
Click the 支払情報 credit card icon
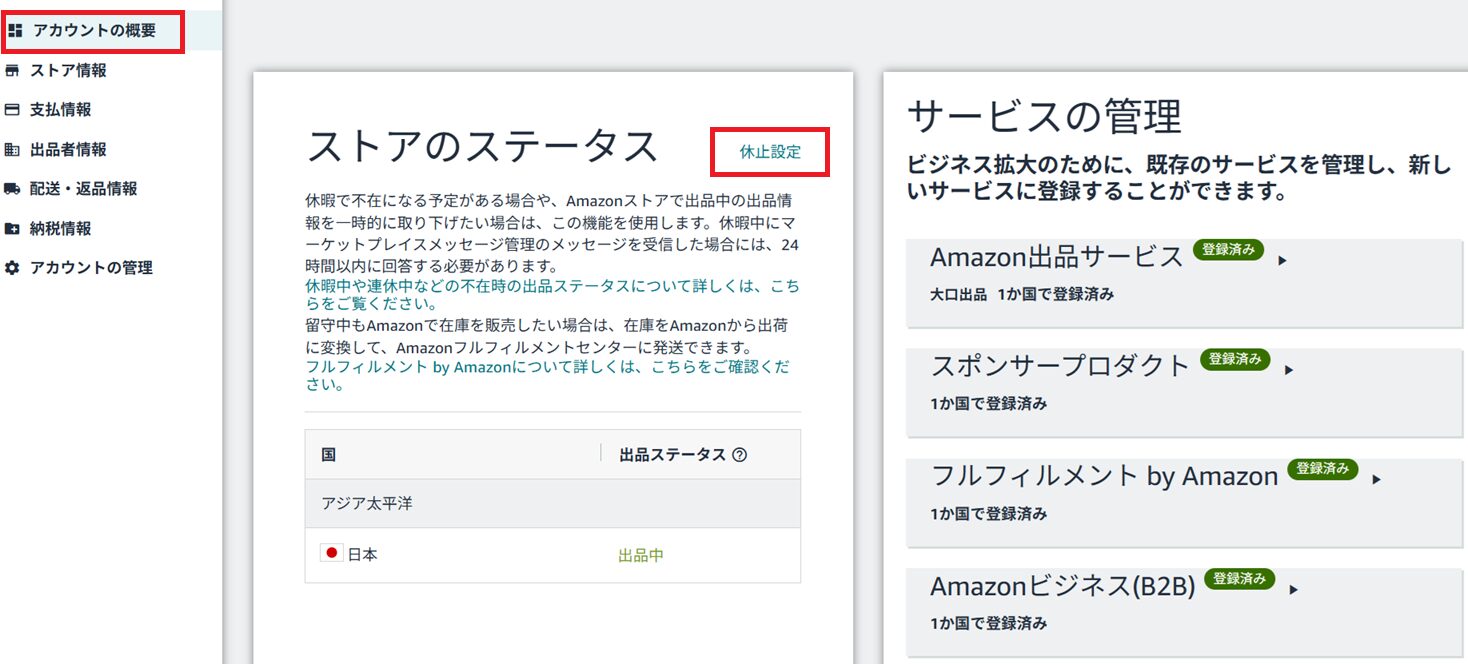[x=12, y=110]
